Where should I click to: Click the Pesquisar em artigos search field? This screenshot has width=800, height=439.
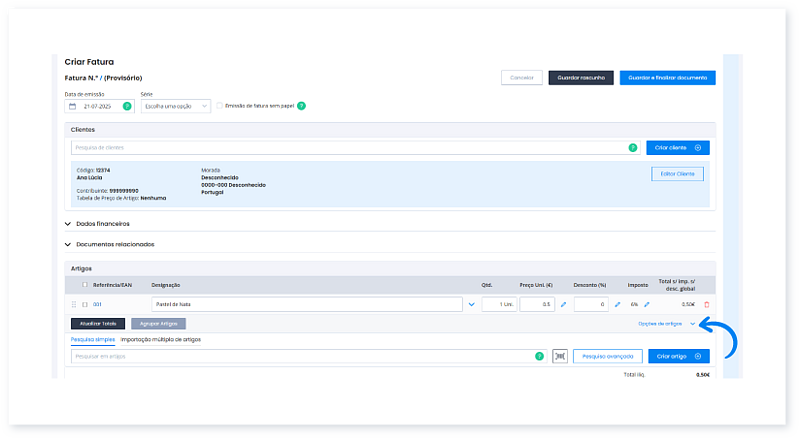[x=300, y=356]
